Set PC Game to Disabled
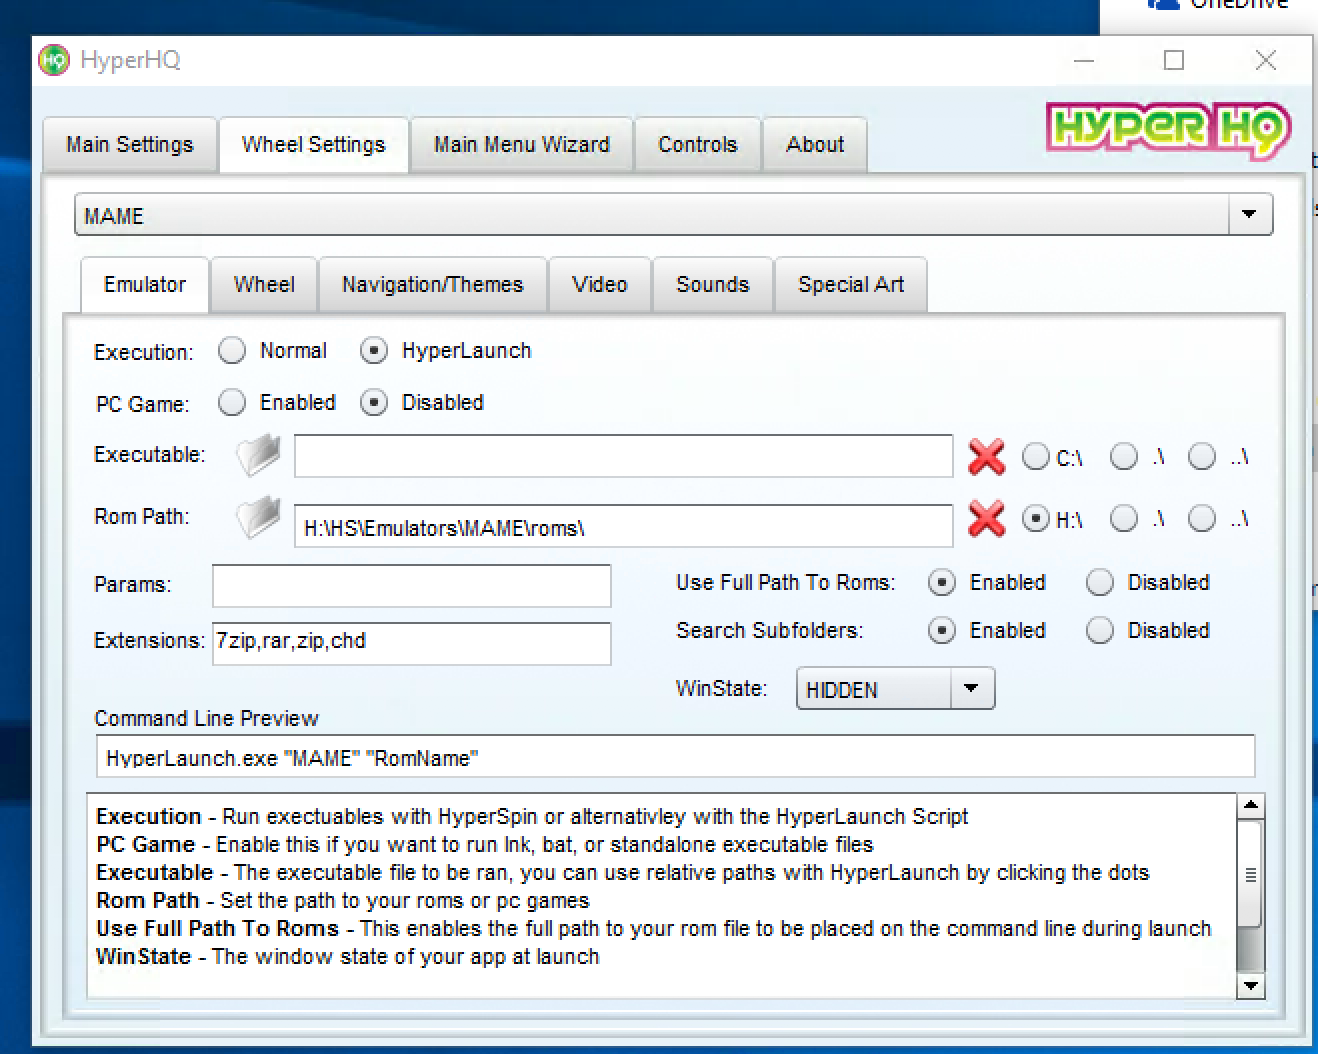Screen dimensions: 1318x1054 [373, 402]
